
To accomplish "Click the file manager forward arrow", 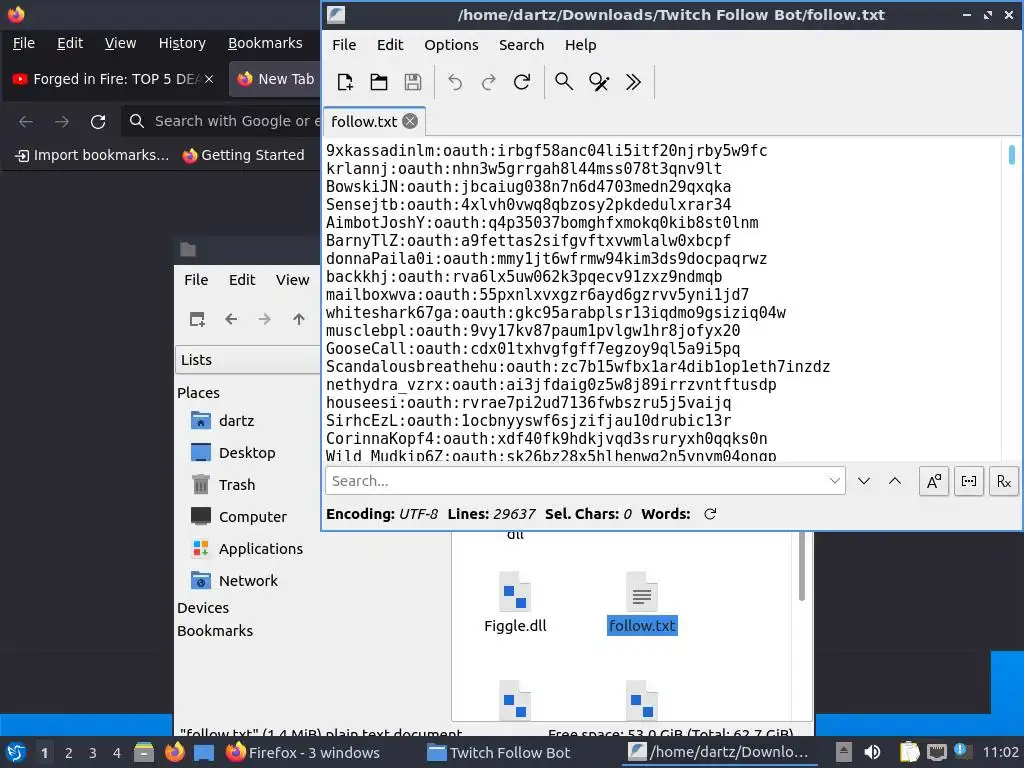I will coord(264,319).
